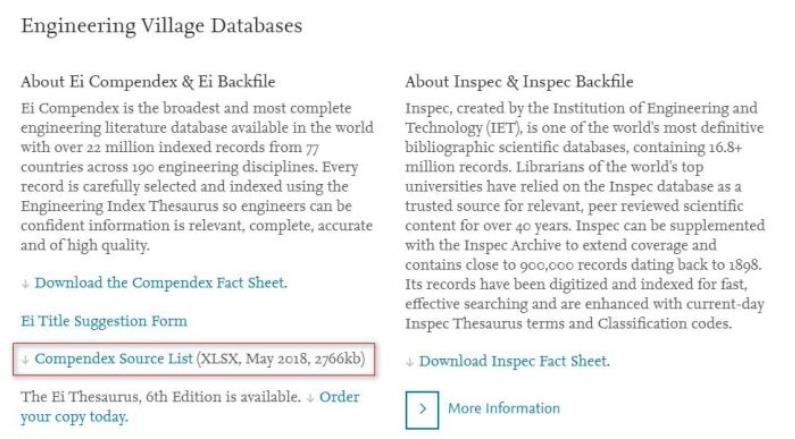
Task: Click the About Ei Compendex & Ei Backfile heading
Action: (x=148, y=81)
